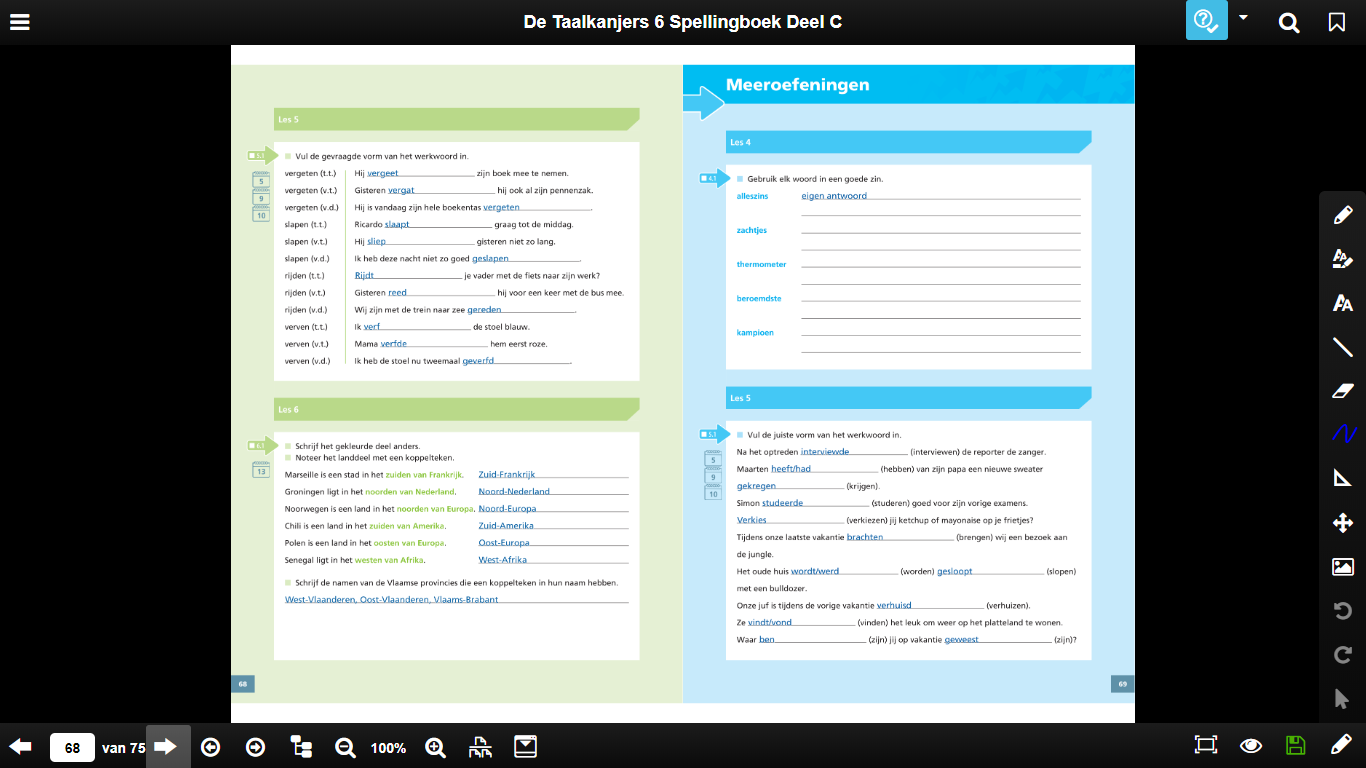The height and width of the screenshot is (768, 1366).
Task: Click the word 'kampioen'
Action: [x=755, y=333]
